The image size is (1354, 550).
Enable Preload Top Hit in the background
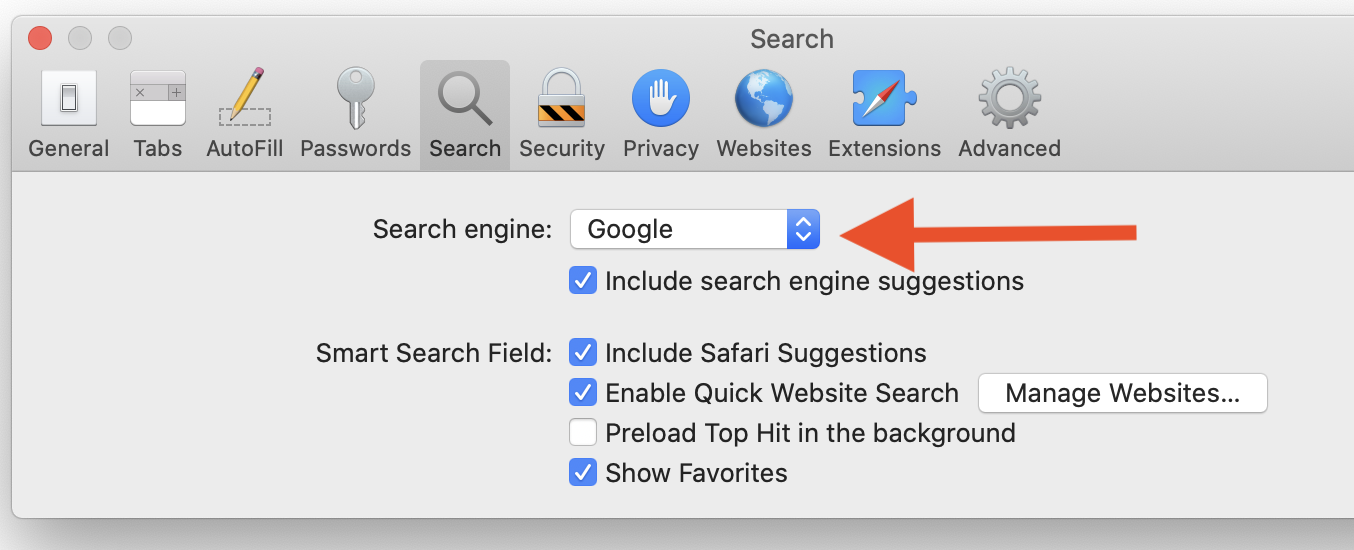click(583, 433)
